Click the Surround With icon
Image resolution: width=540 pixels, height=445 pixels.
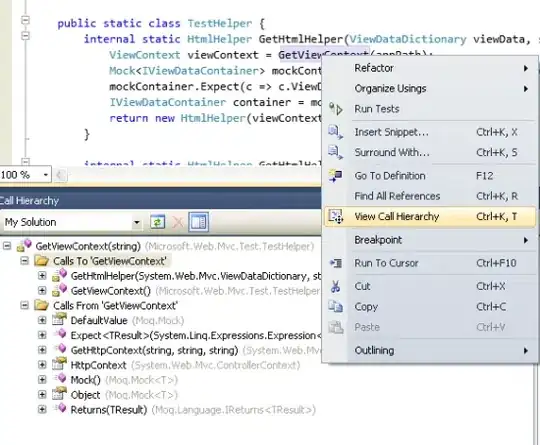point(335,152)
